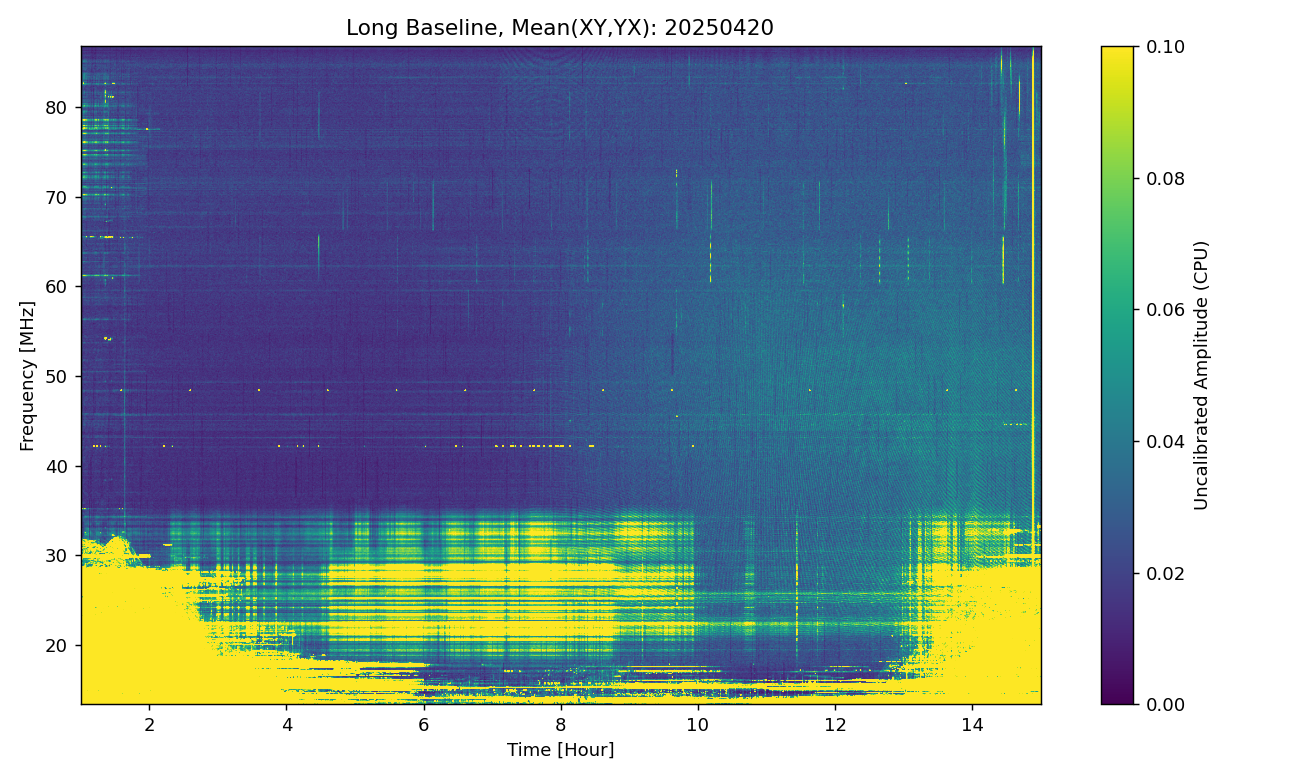
Task: Click the y-axis tick label 30
Action: click(58, 555)
